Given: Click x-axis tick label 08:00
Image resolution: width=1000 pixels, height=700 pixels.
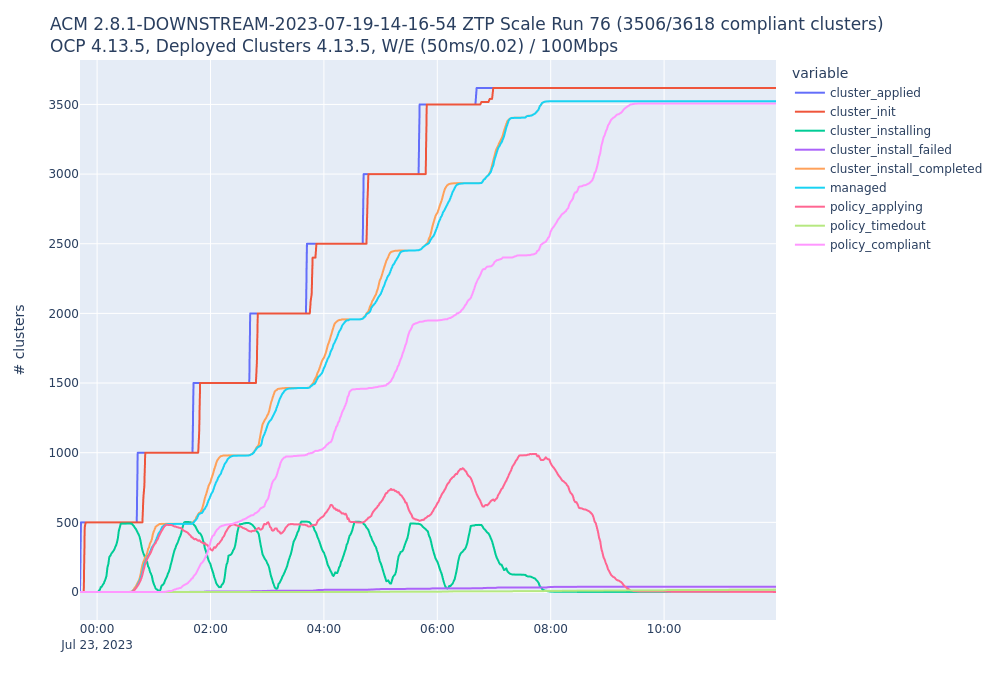Looking at the screenshot, I should pos(551,629).
